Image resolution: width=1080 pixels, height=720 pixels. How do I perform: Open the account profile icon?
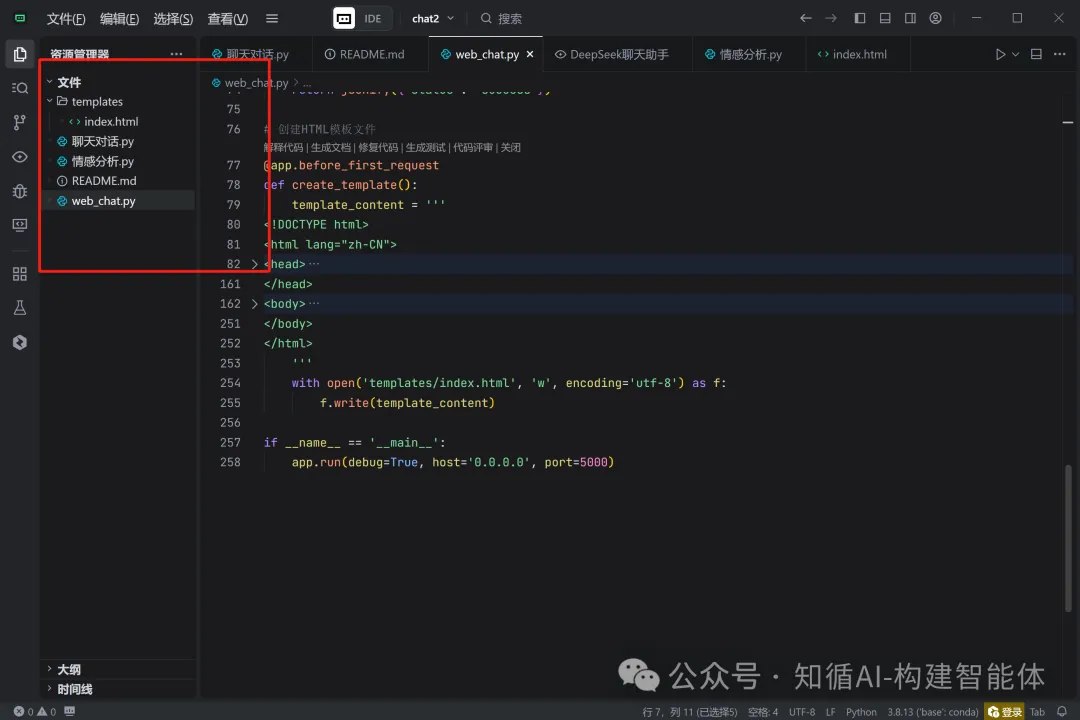[x=935, y=19]
